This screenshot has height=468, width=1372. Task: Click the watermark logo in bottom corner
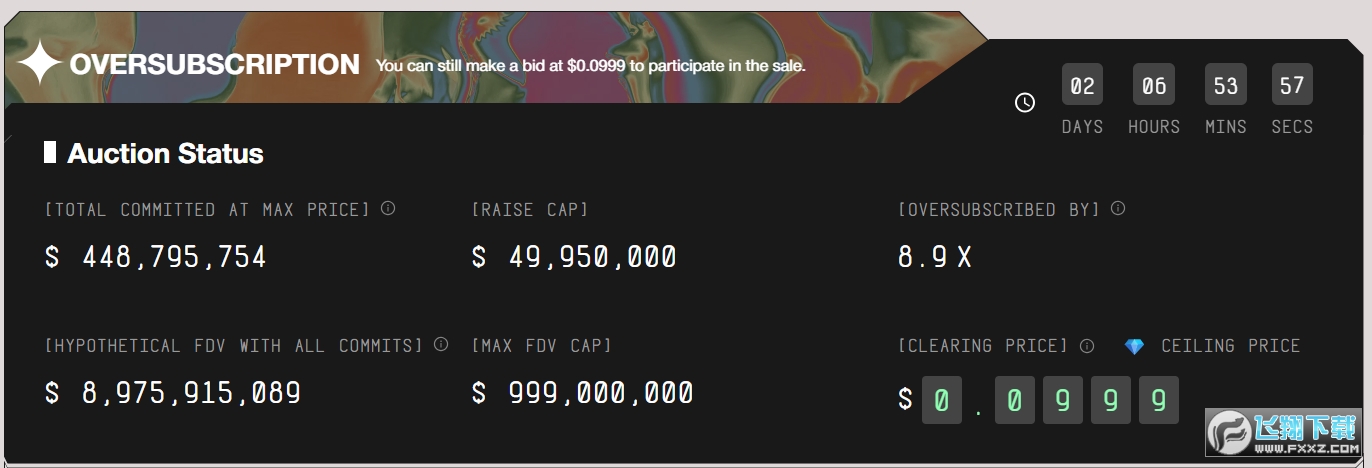click(x=1282, y=432)
